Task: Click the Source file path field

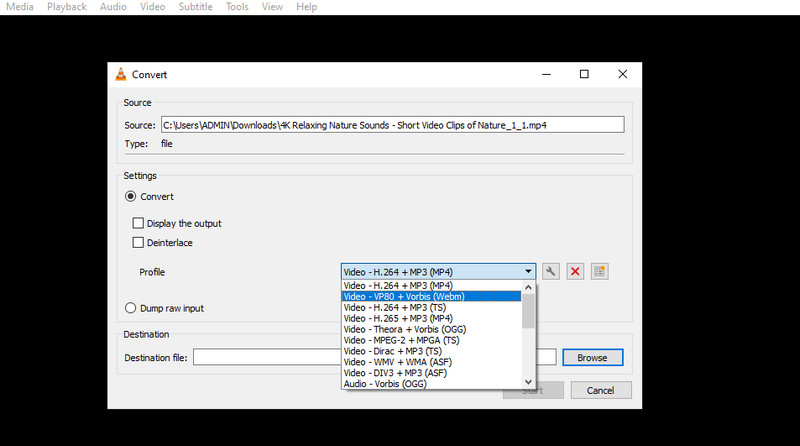Action: pos(391,125)
